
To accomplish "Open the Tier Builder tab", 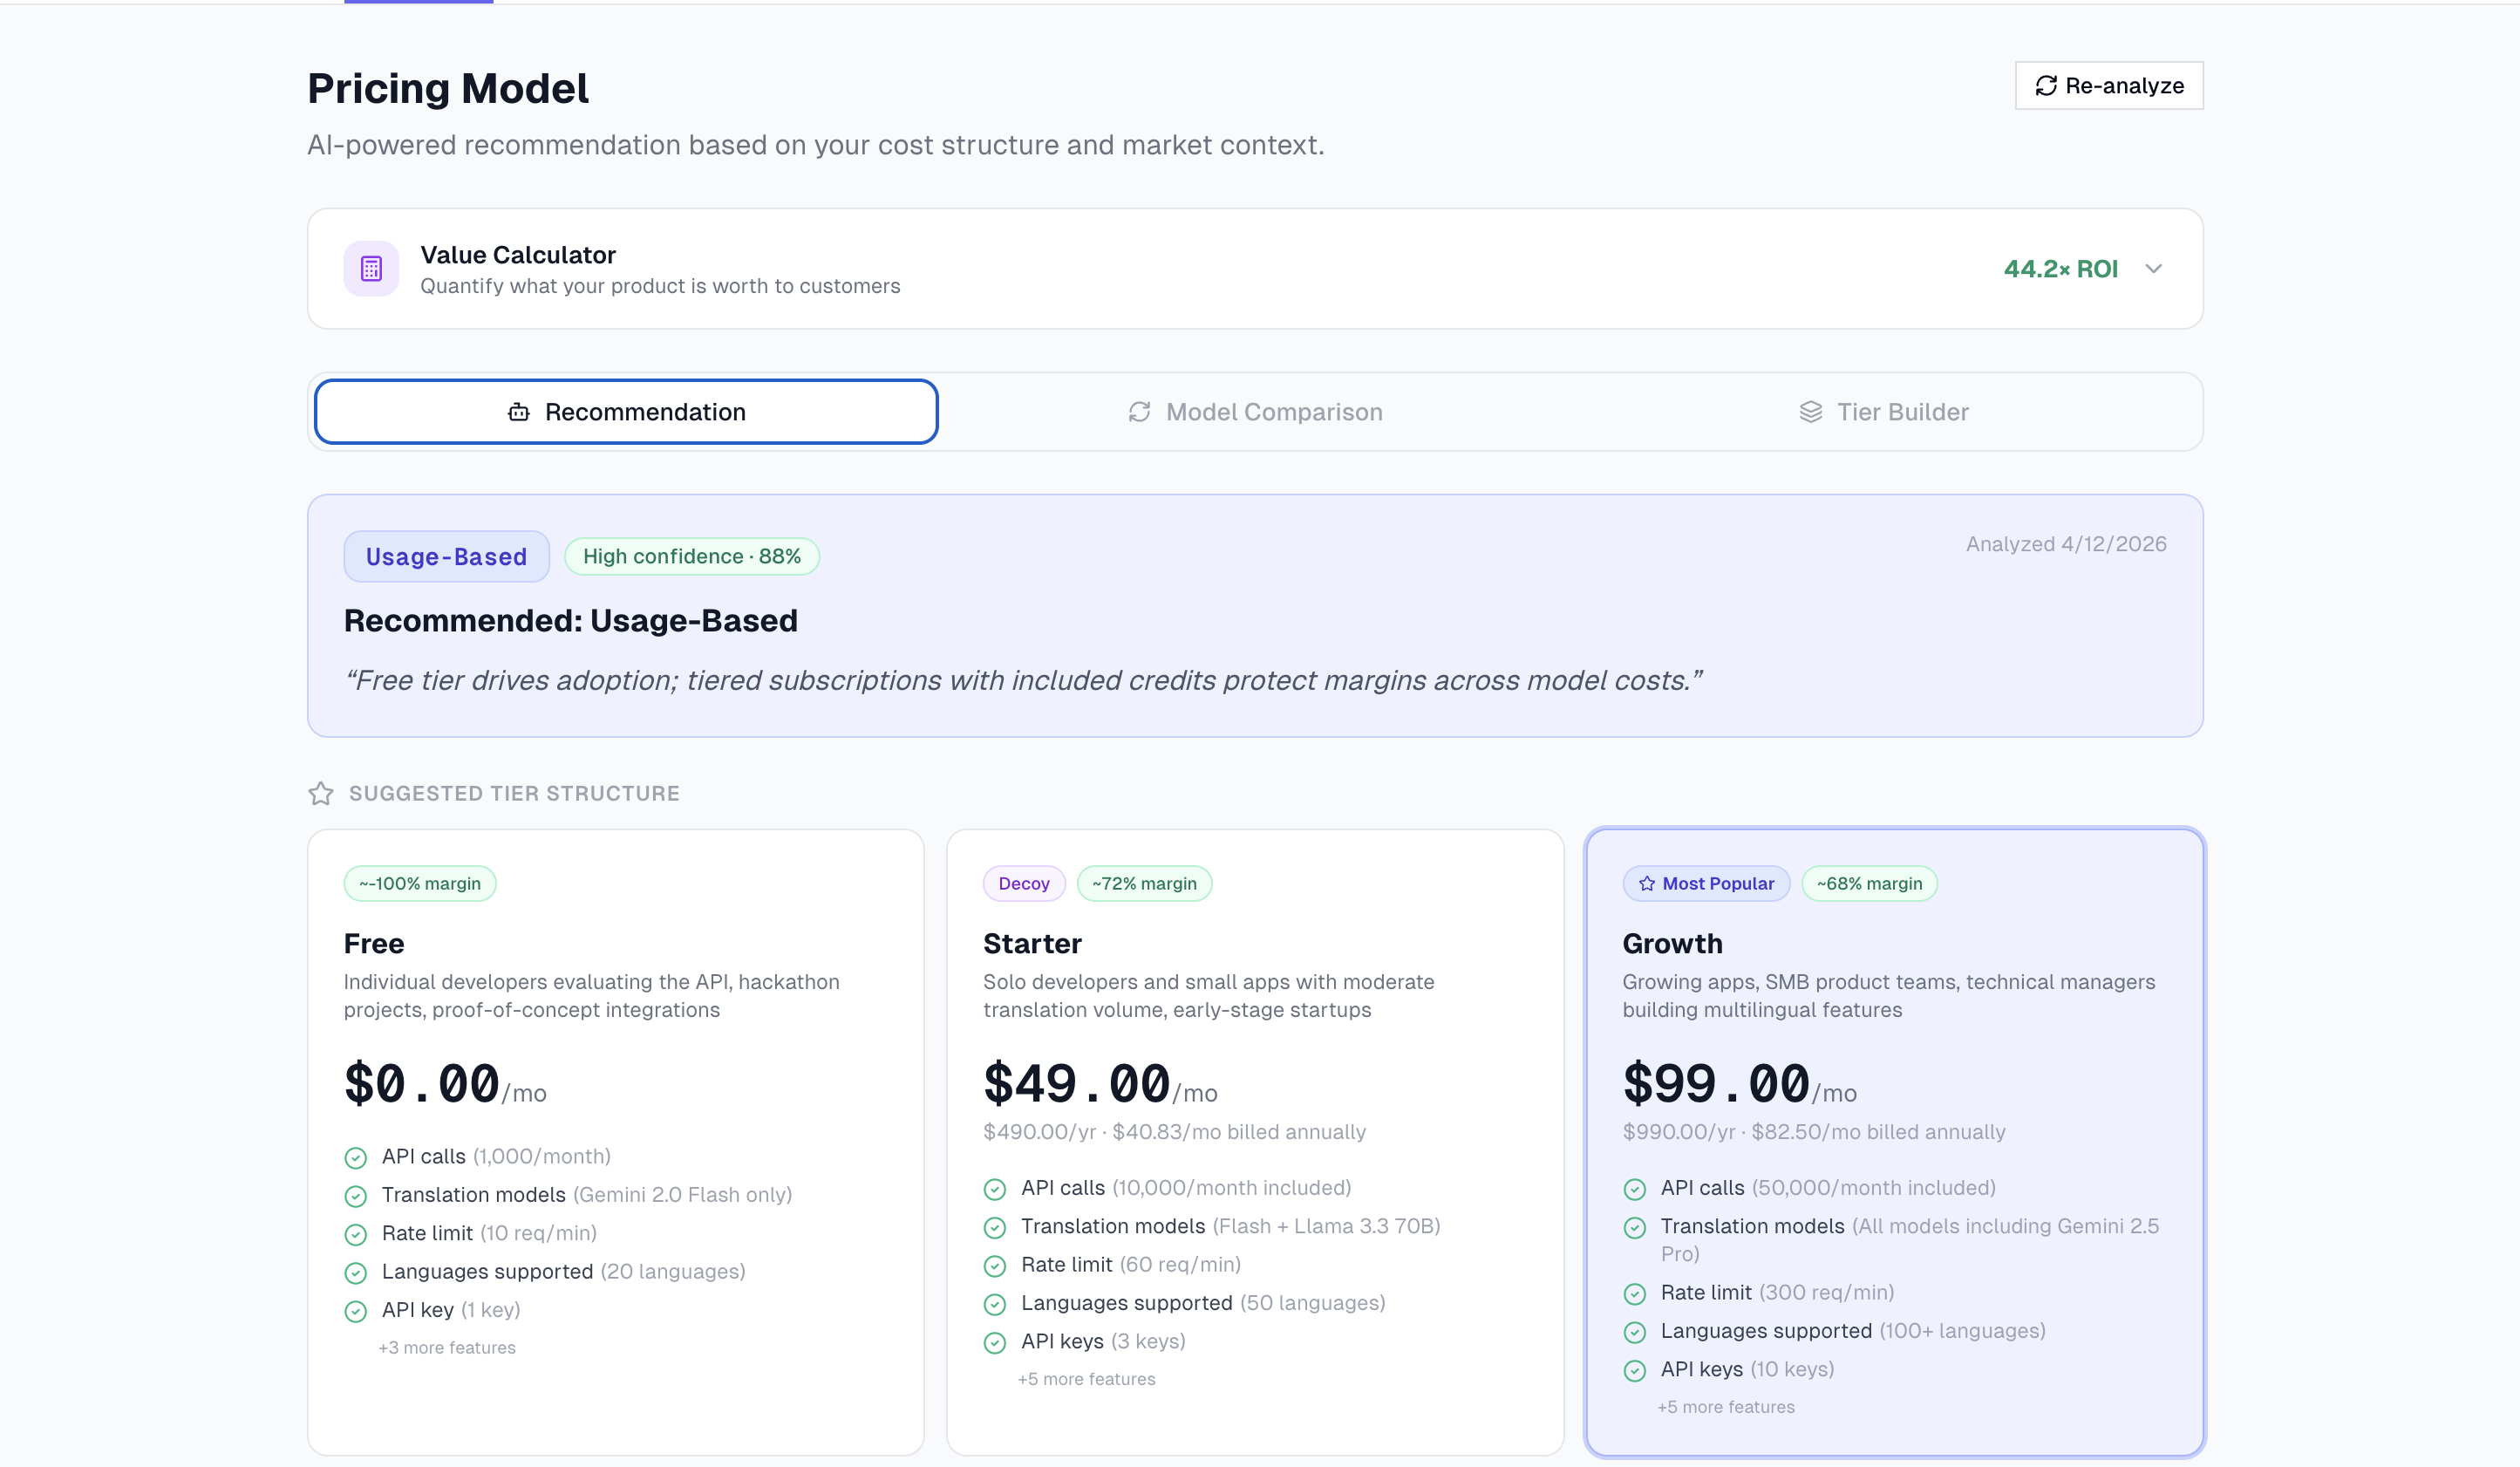I will tap(1883, 411).
